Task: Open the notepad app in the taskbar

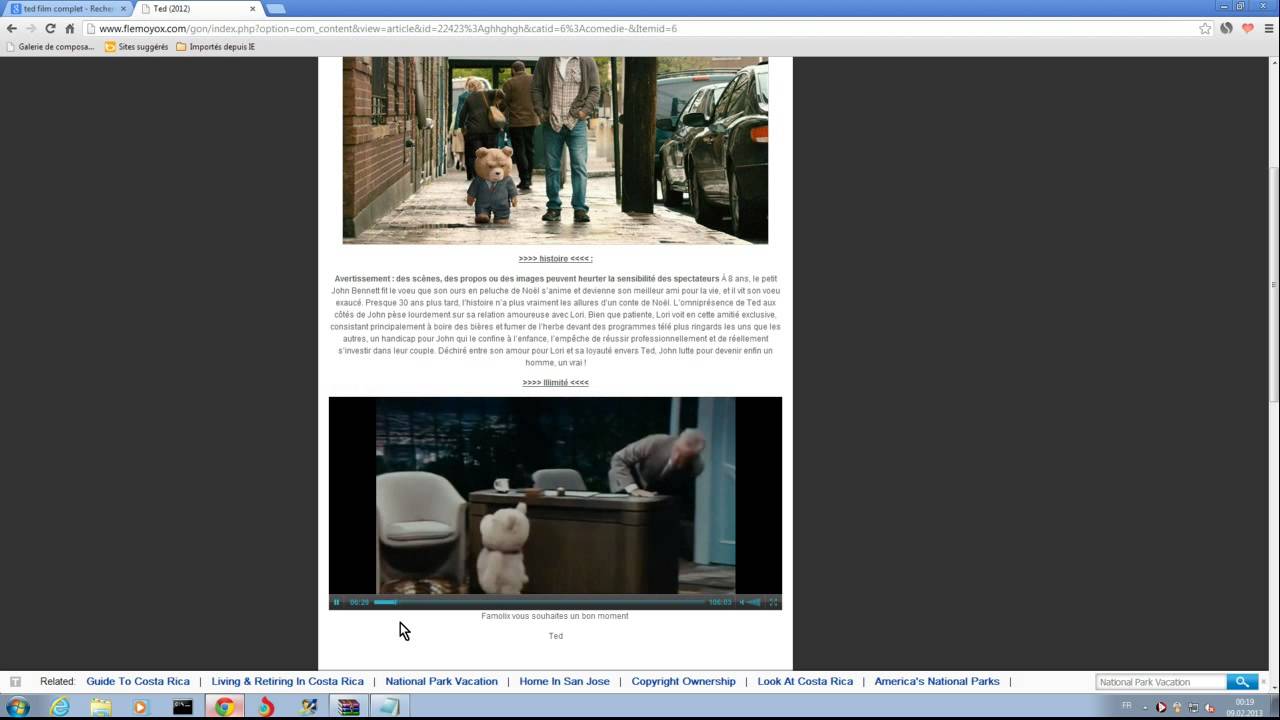Action: [388, 707]
